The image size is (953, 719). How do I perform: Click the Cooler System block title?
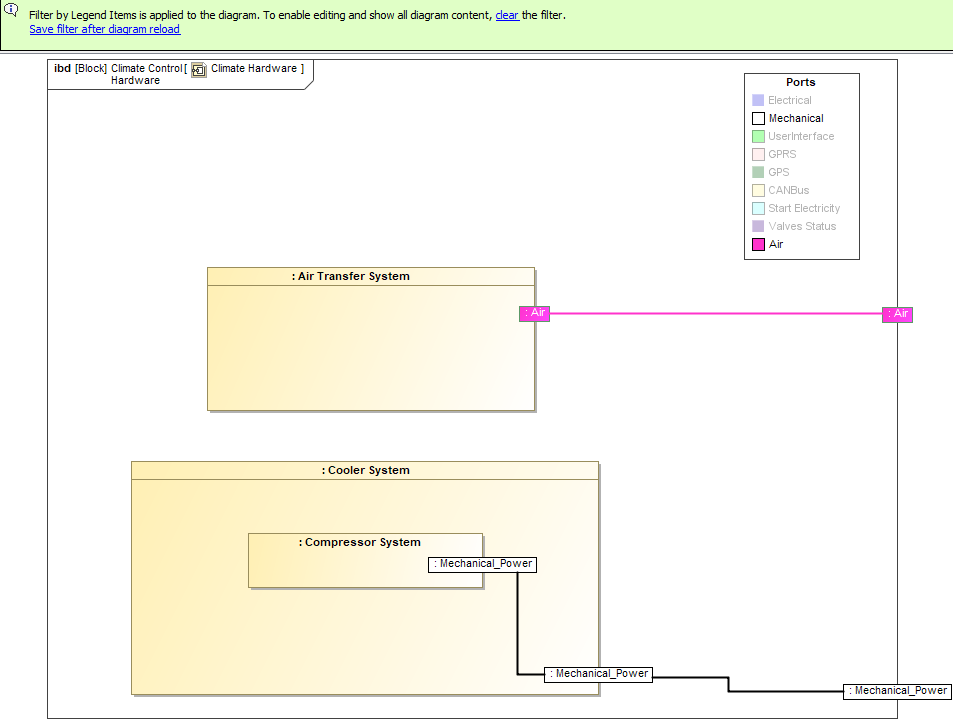click(365, 470)
